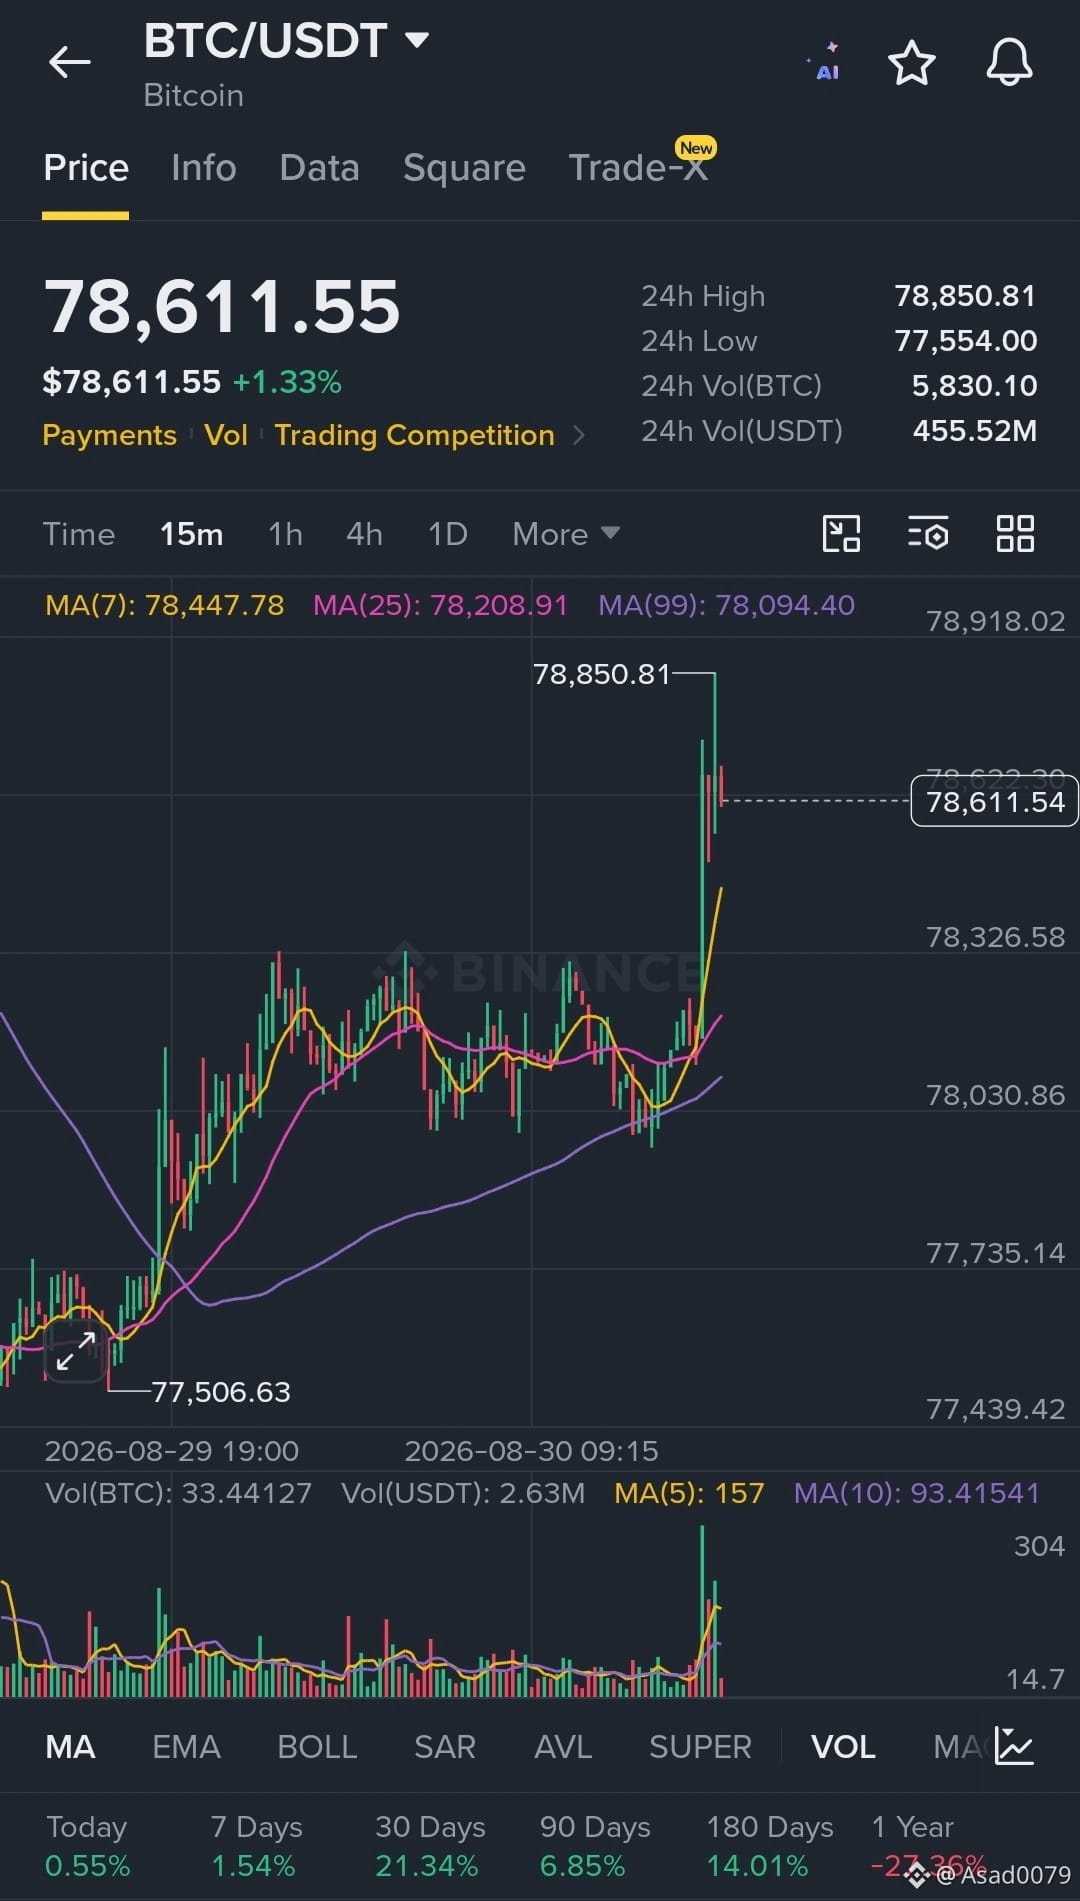
Task: Tap the Today 0.55% performance
Action: point(87,1846)
